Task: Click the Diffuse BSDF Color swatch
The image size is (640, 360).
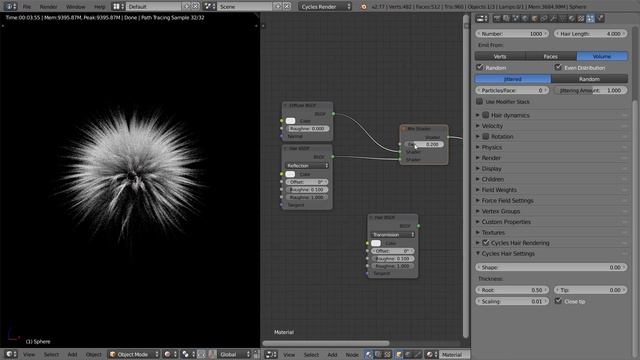Action: 290,121
